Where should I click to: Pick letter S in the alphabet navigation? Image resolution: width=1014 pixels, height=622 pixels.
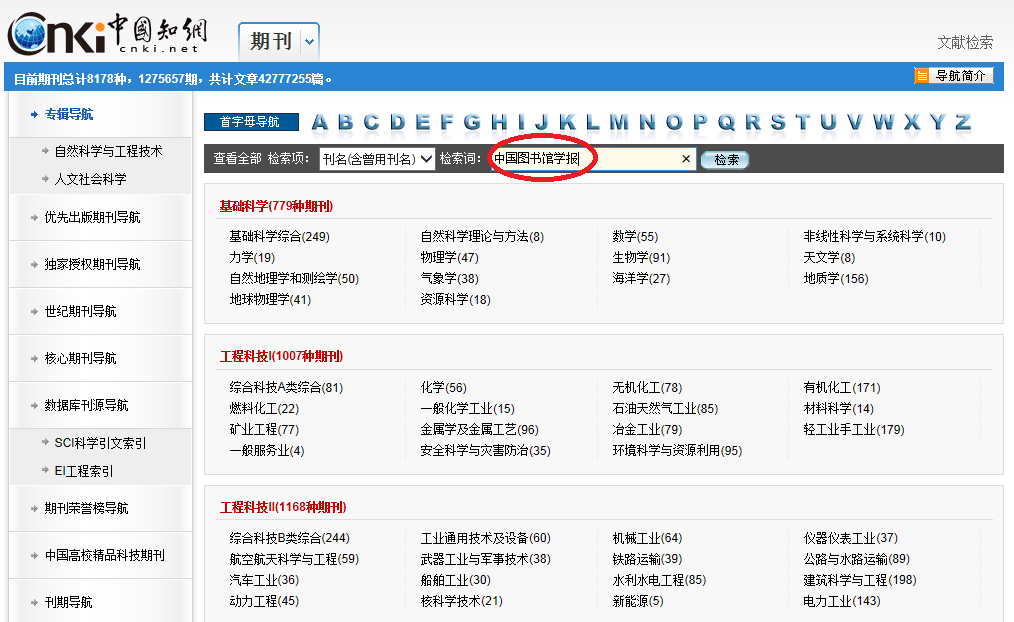(x=778, y=123)
